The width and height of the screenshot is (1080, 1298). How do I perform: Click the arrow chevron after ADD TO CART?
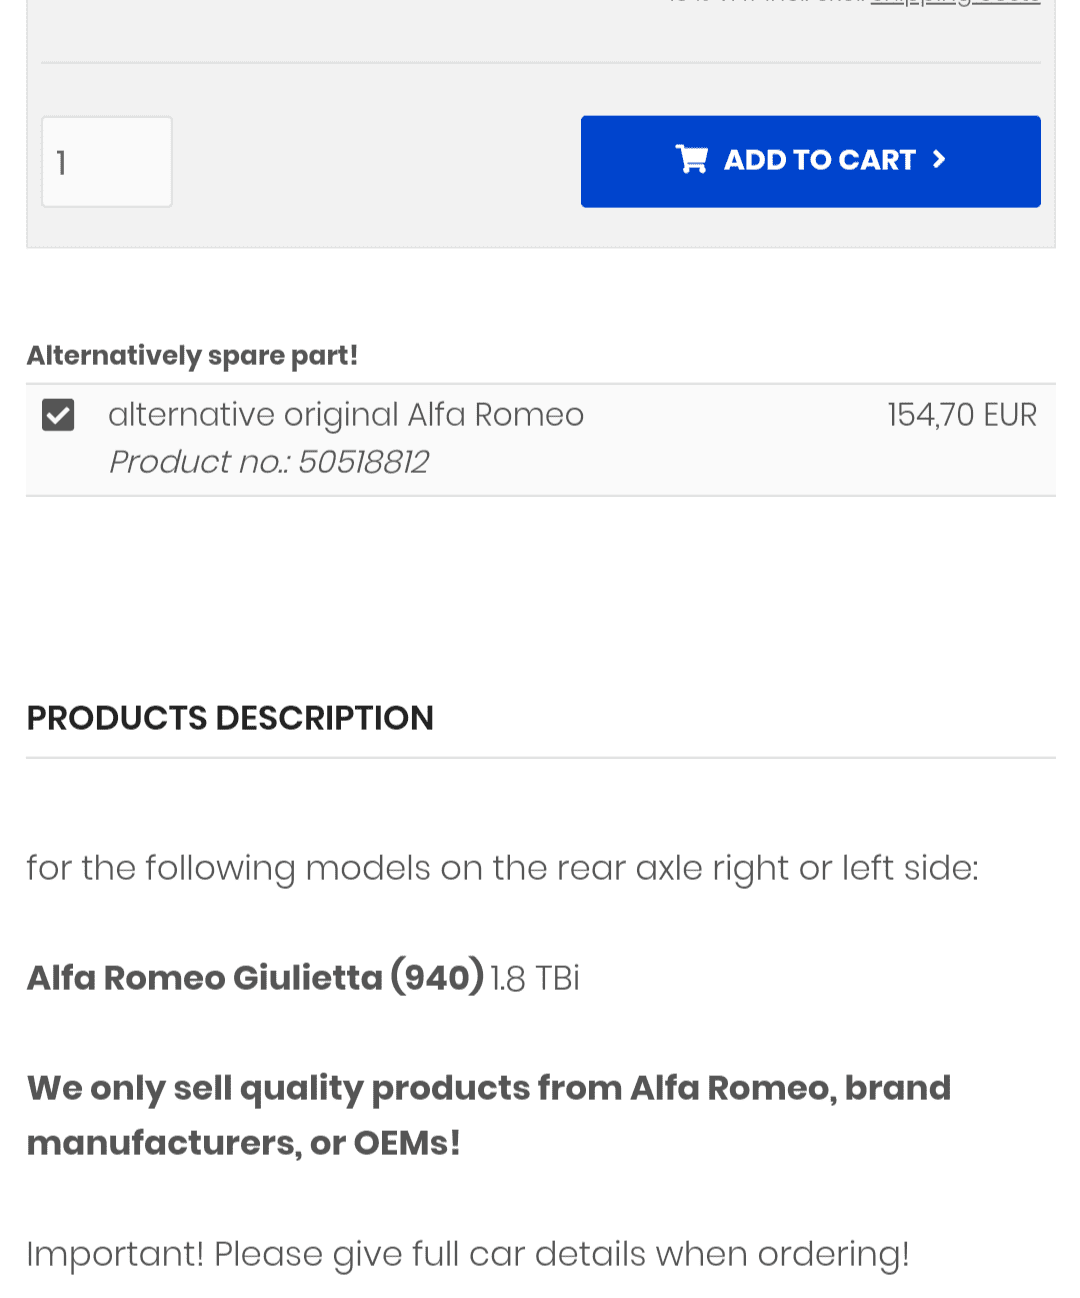[939, 159]
